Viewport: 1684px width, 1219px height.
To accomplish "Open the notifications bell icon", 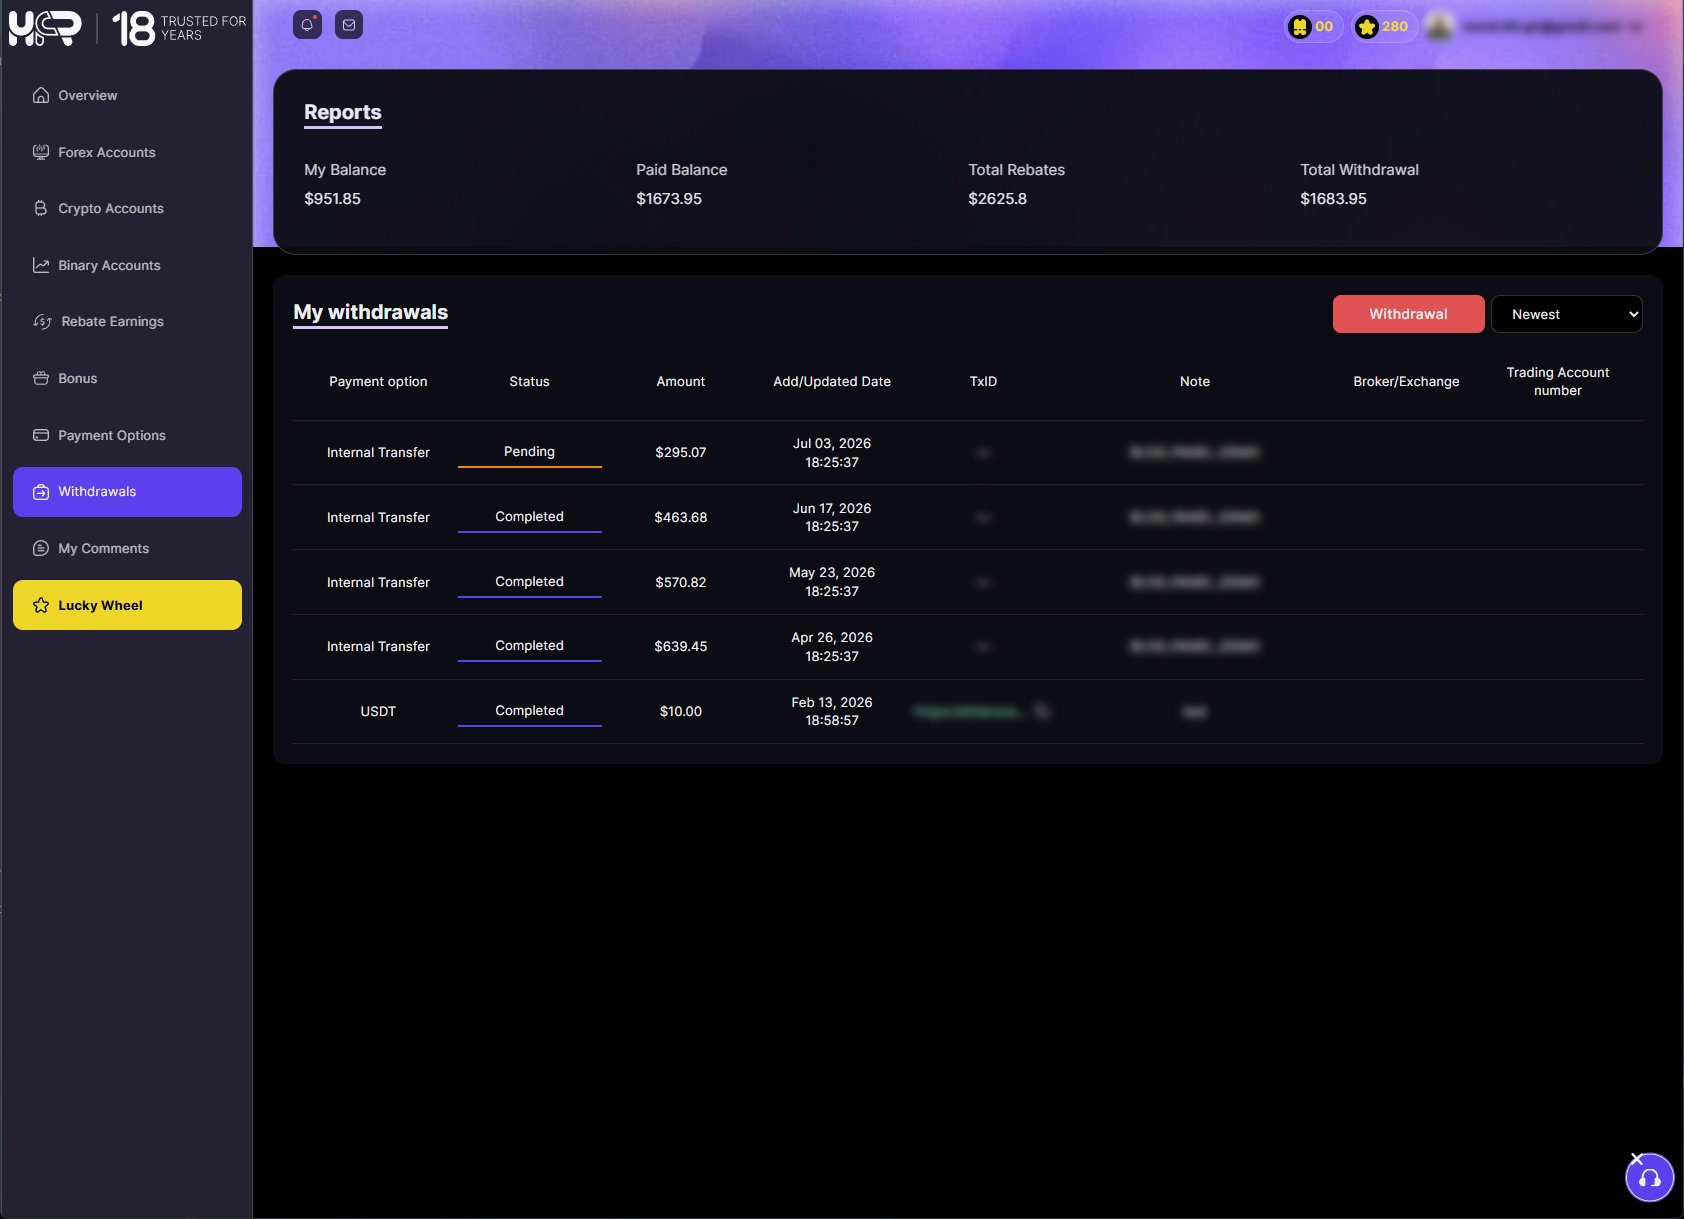I will pos(307,25).
